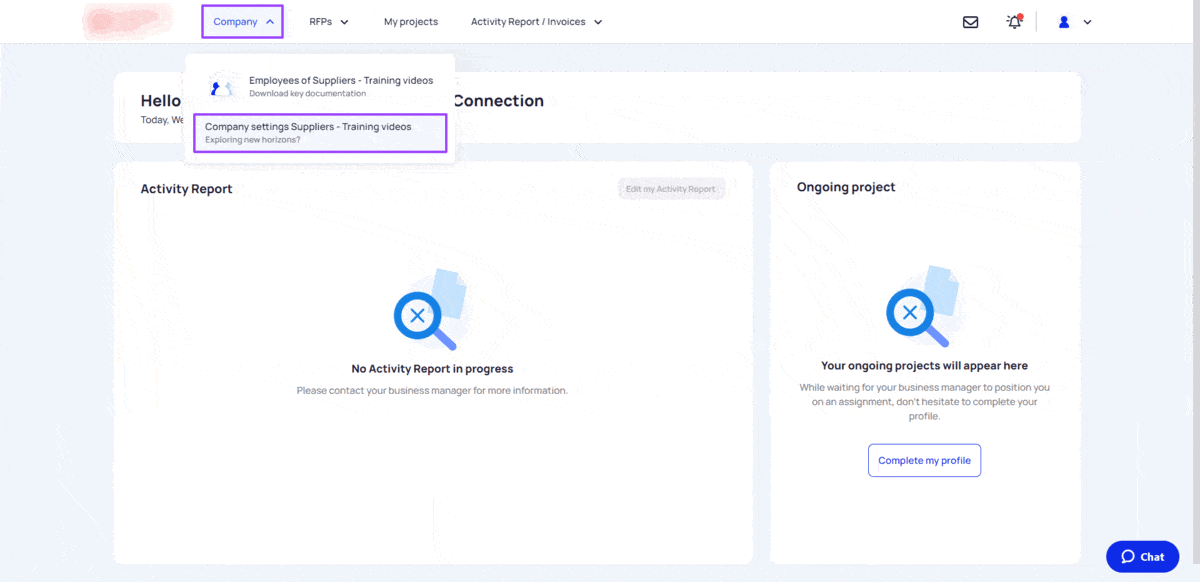Click 'Please contact your business manager' text
The height and width of the screenshot is (582, 1200).
432,390
